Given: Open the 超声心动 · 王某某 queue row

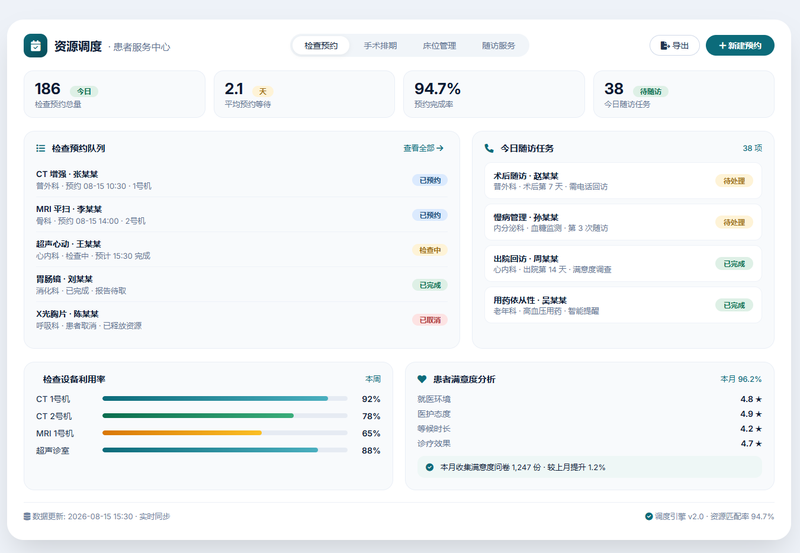Looking at the screenshot, I should (242, 250).
